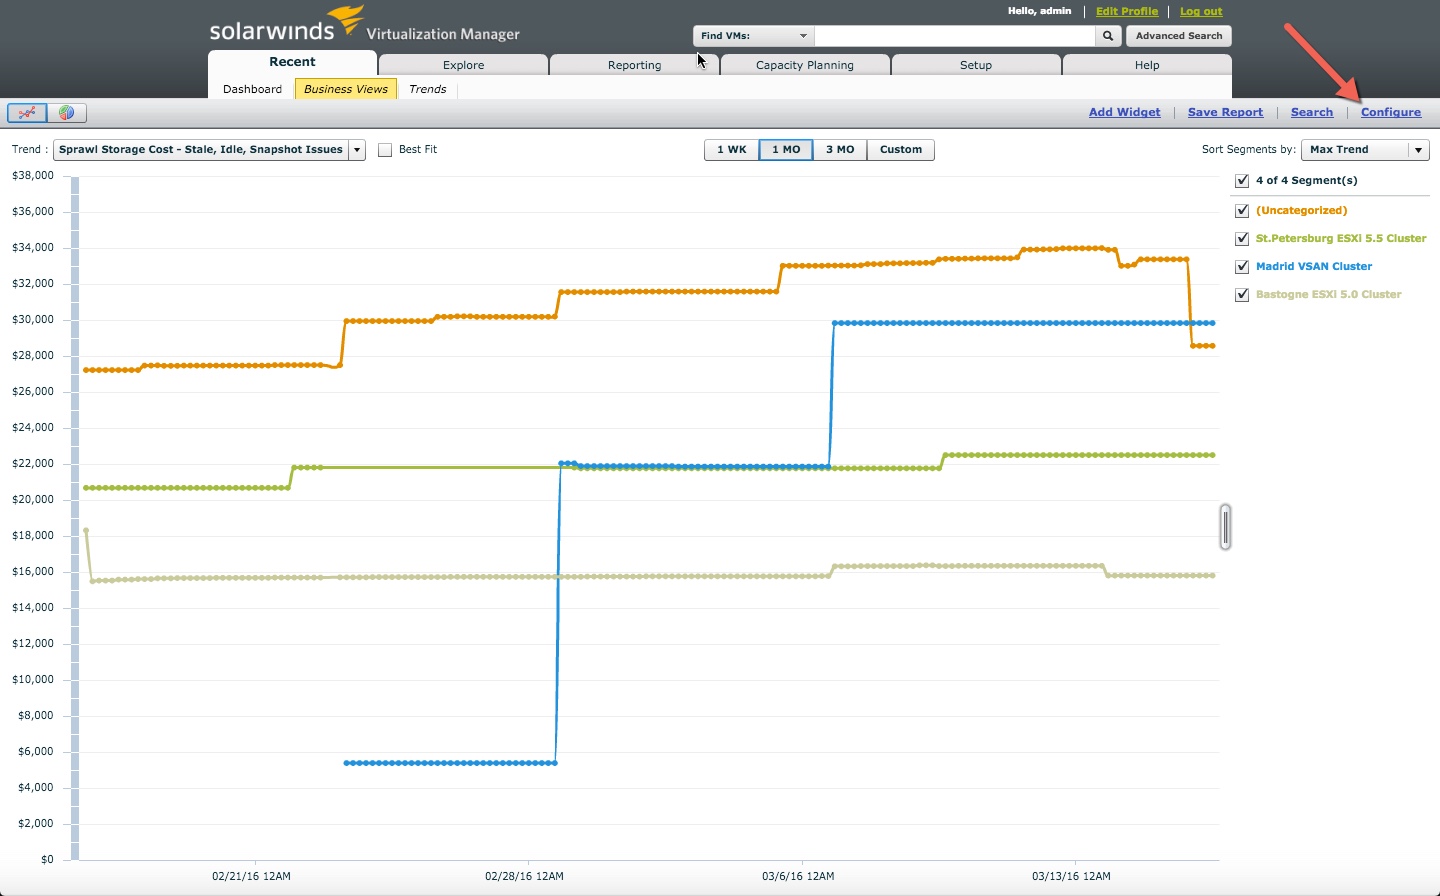Uncheck the (Uncategorized) segment checkbox
1440x896 pixels.
click(1242, 211)
